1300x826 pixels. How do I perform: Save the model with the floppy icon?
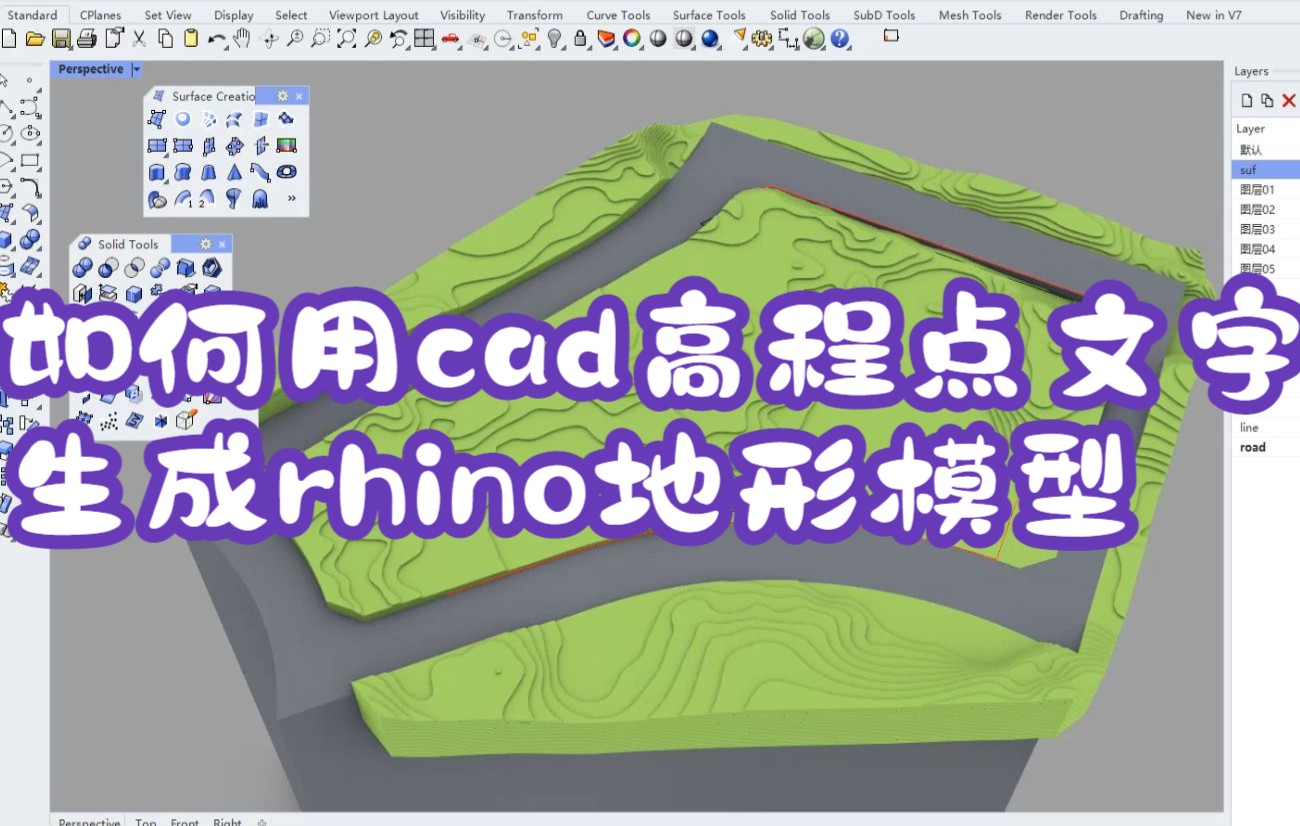click(x=62, y=39)
